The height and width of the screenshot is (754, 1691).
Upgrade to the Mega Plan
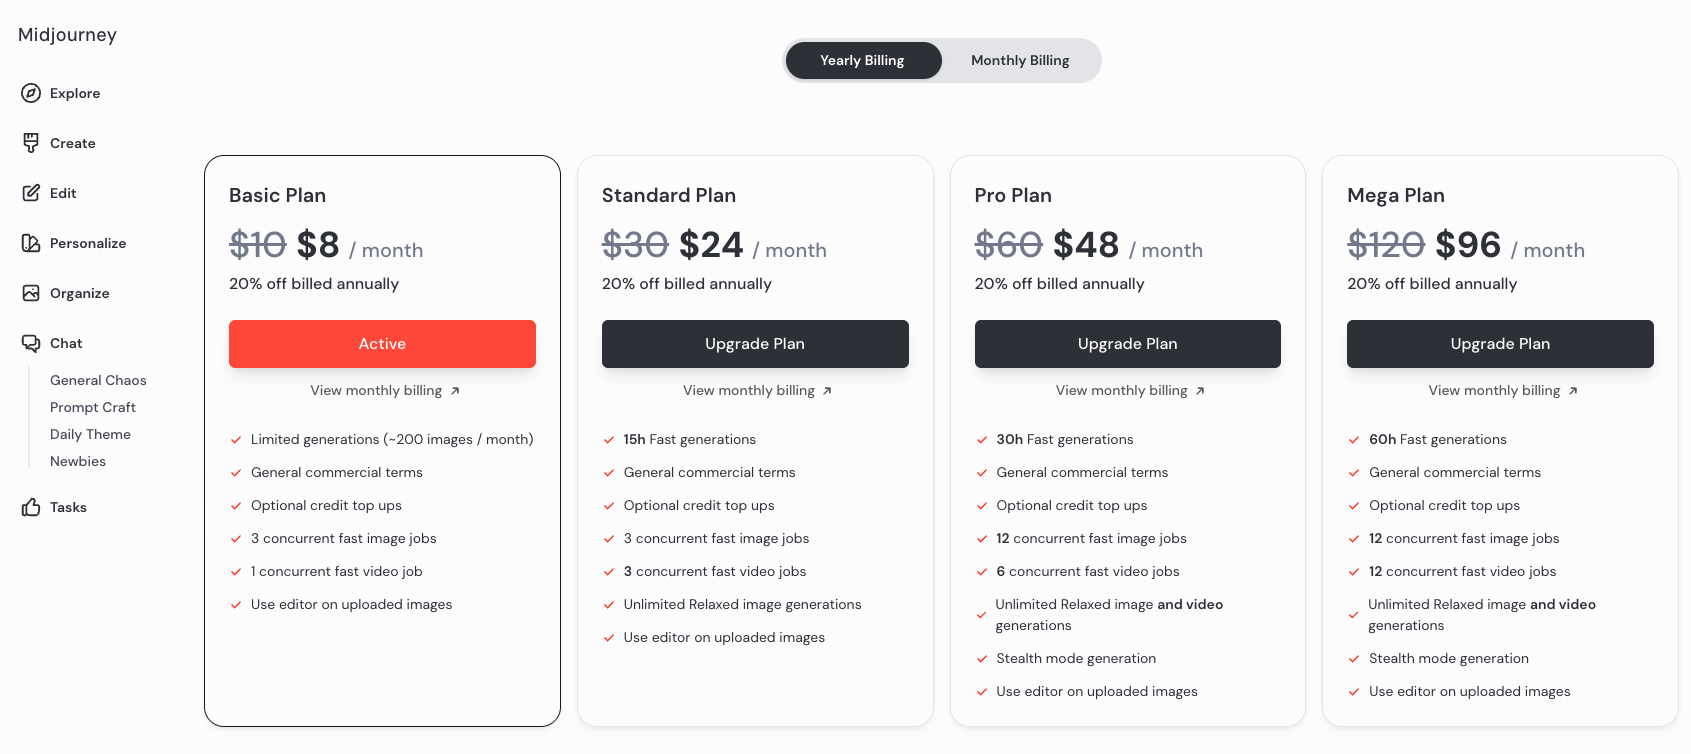pyautogui.click(x=1500, y=343)
